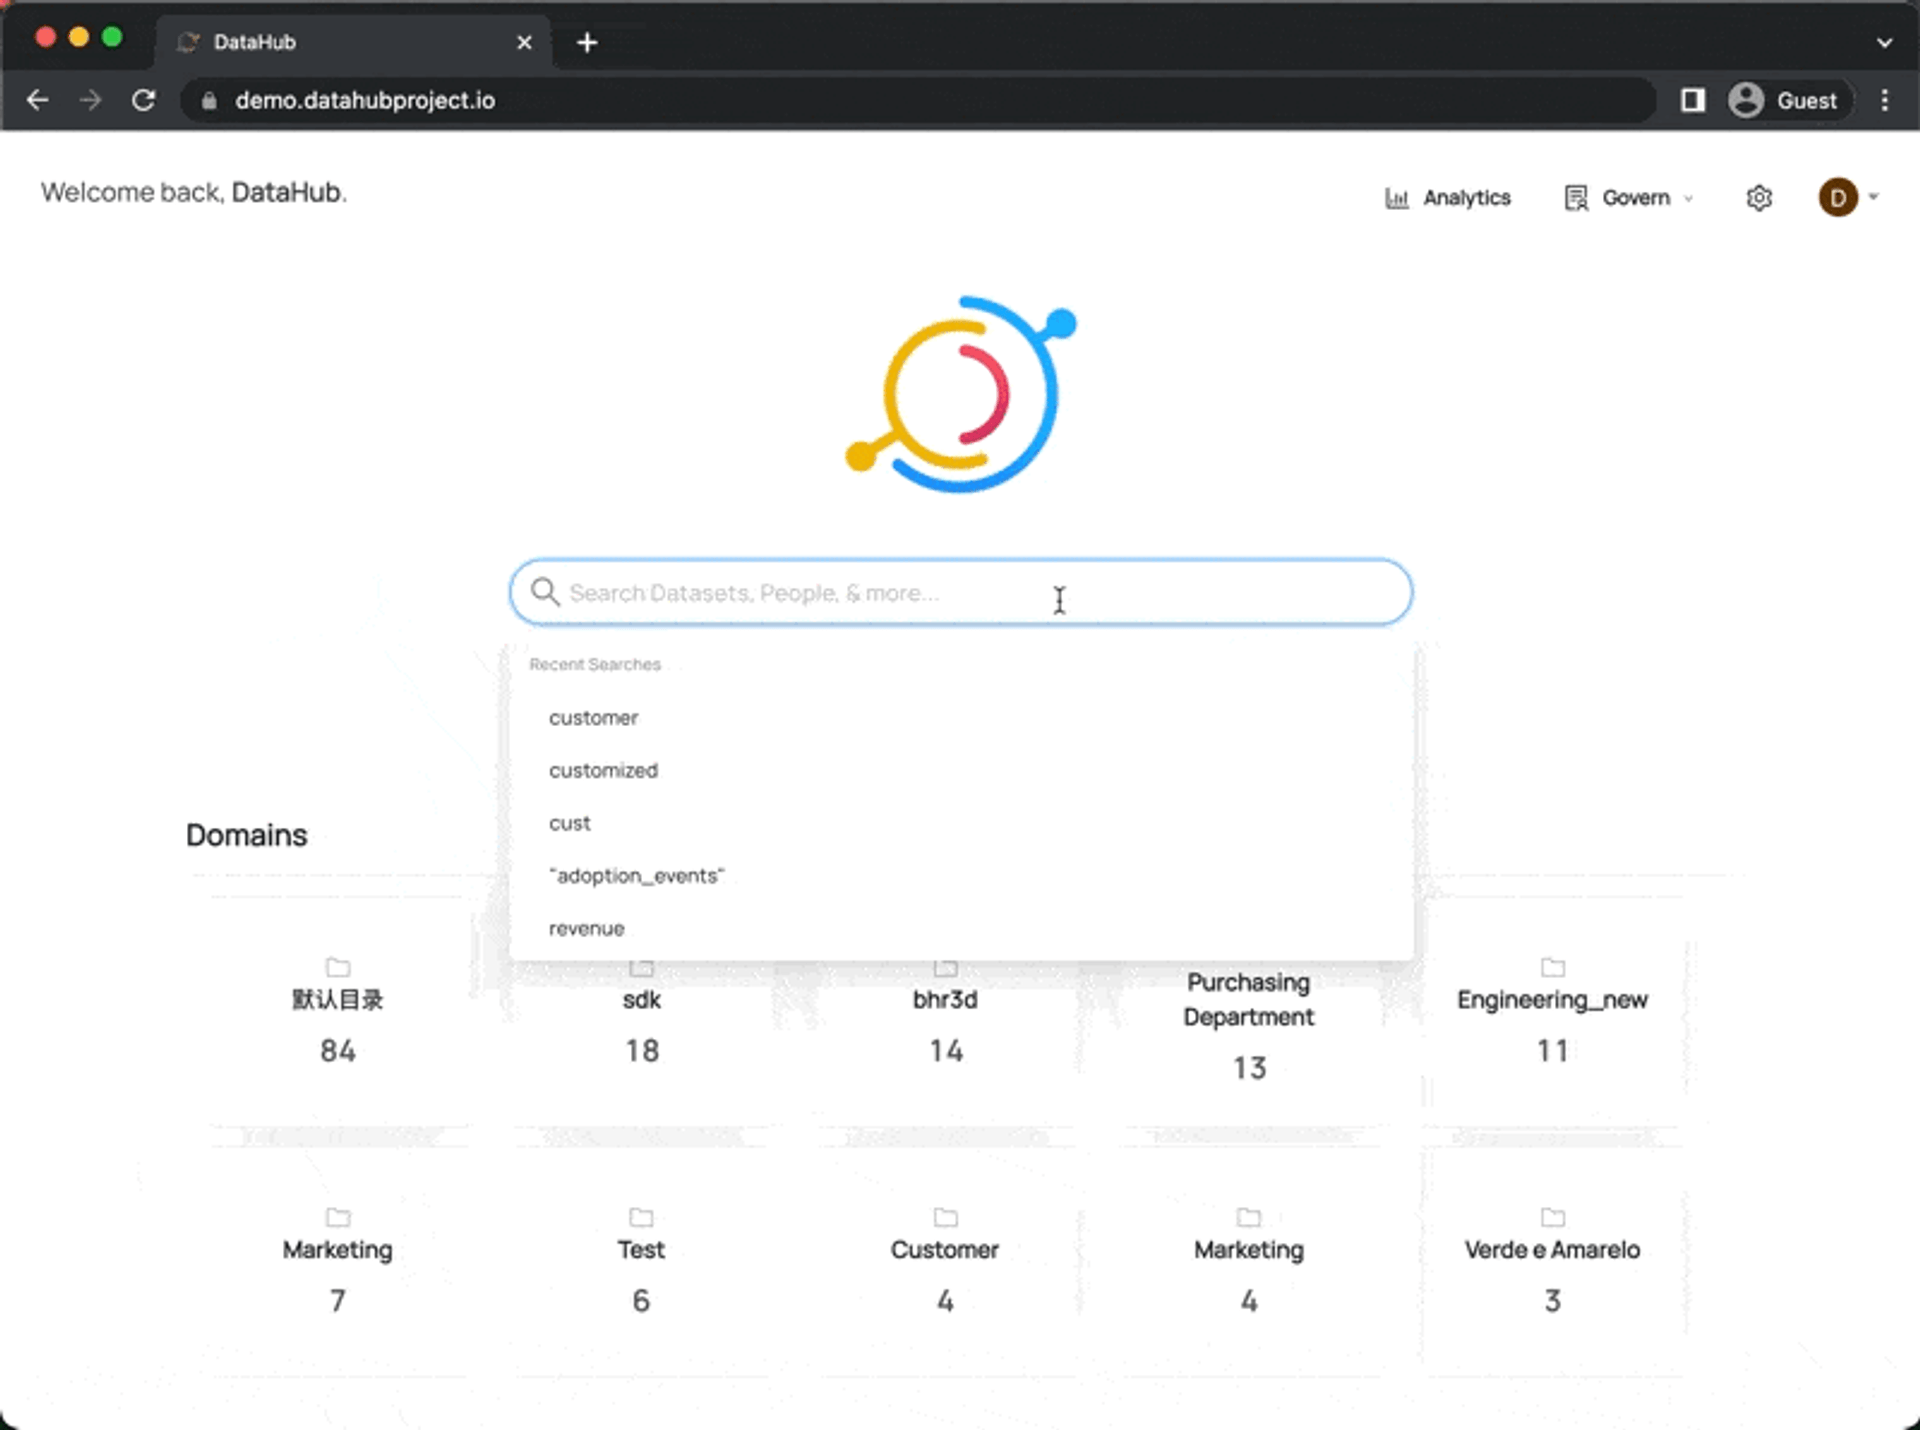Open the bhr3d domain card
Image resolution: width=1920 pixels, height=1430 pixels.
946,1025
